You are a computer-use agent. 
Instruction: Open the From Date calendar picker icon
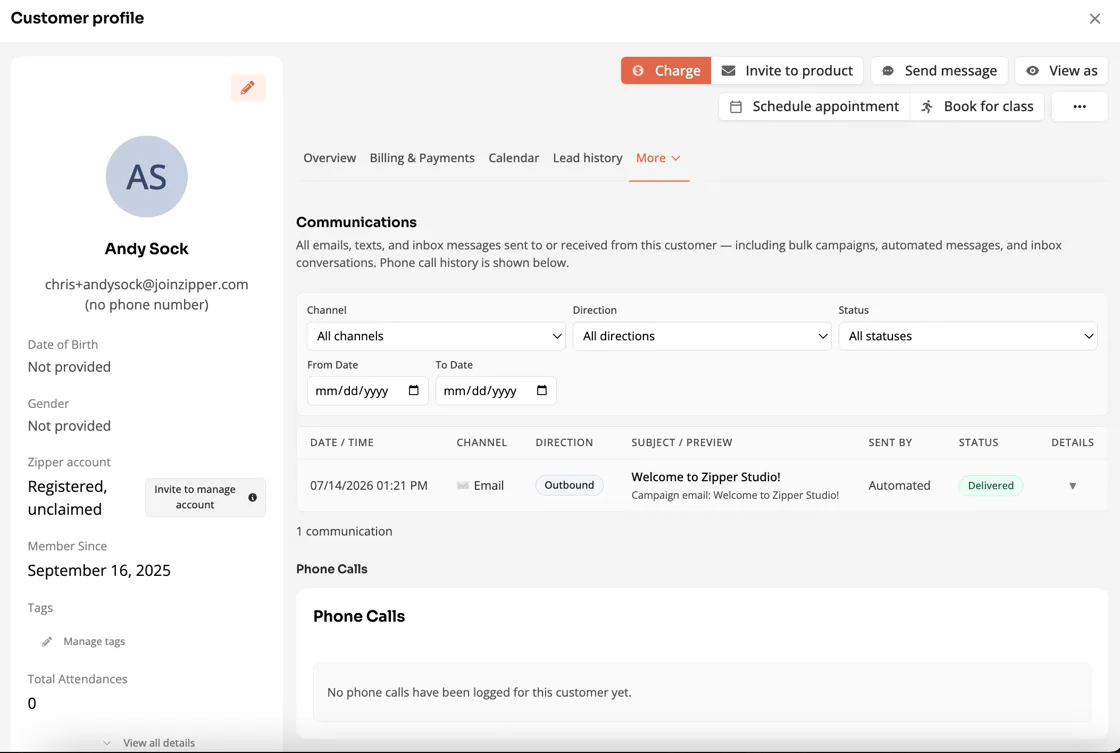(414, 390)
